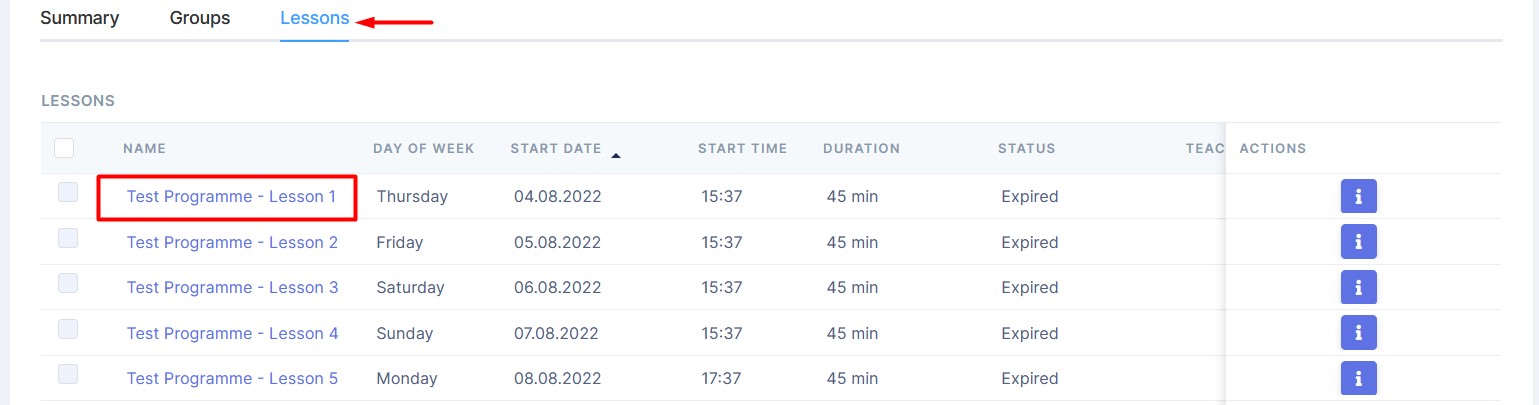The width and height of the screenshot is (1539, 405).
Task: Open info for Test Programme - Lesson 1
Action: (x=1358, y=197)
